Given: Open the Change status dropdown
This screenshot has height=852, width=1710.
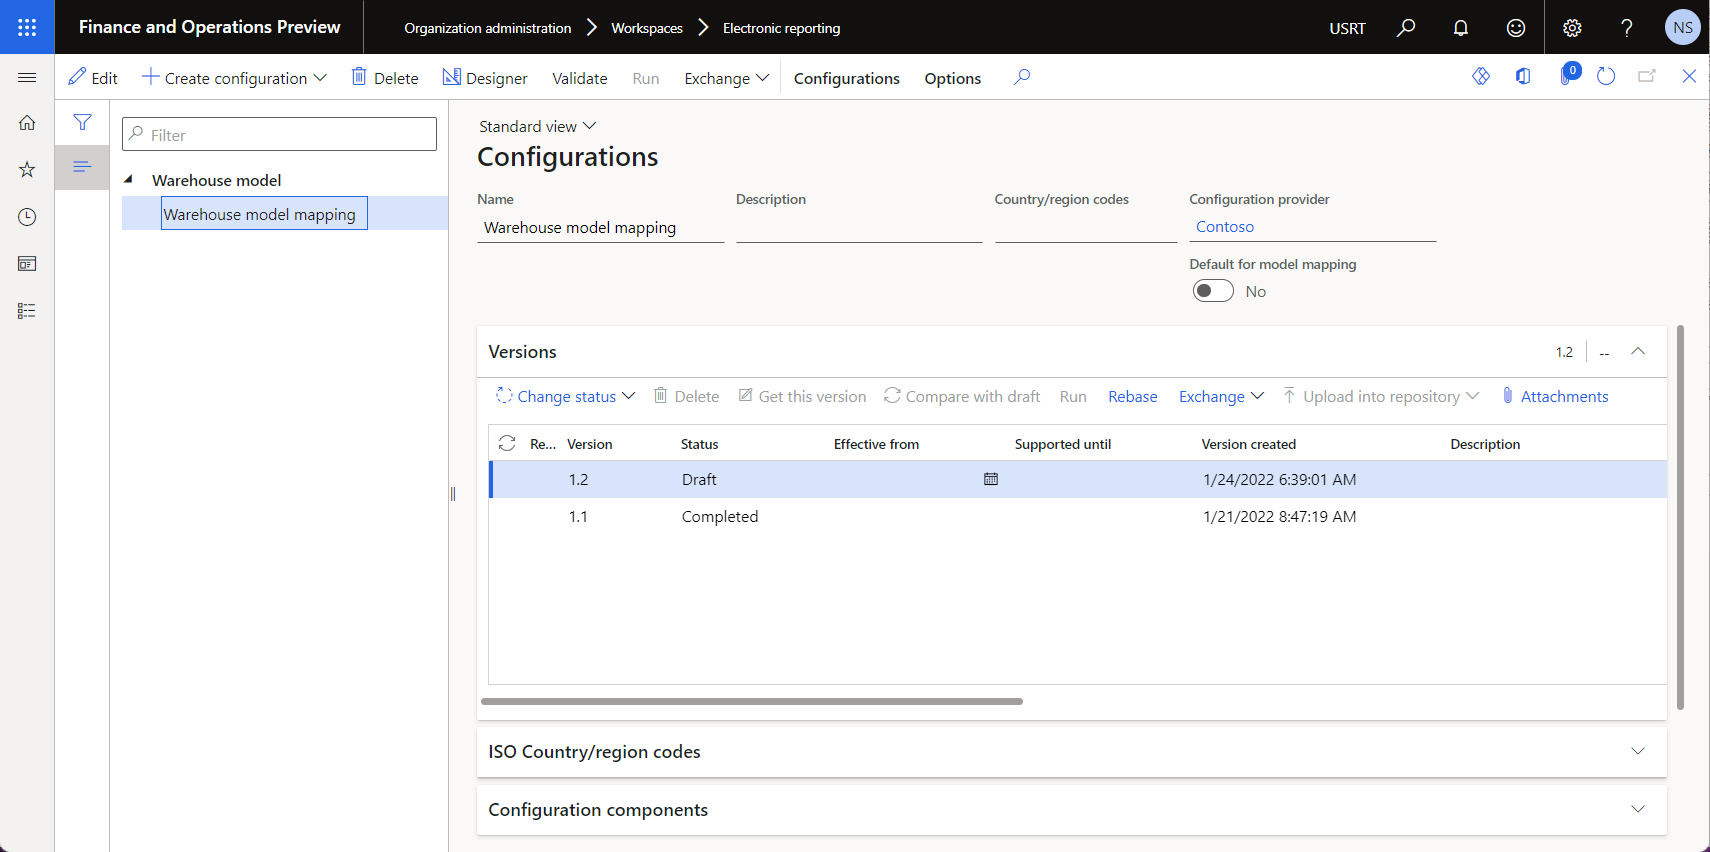Looking at the screenshot, I should [566, 396].
